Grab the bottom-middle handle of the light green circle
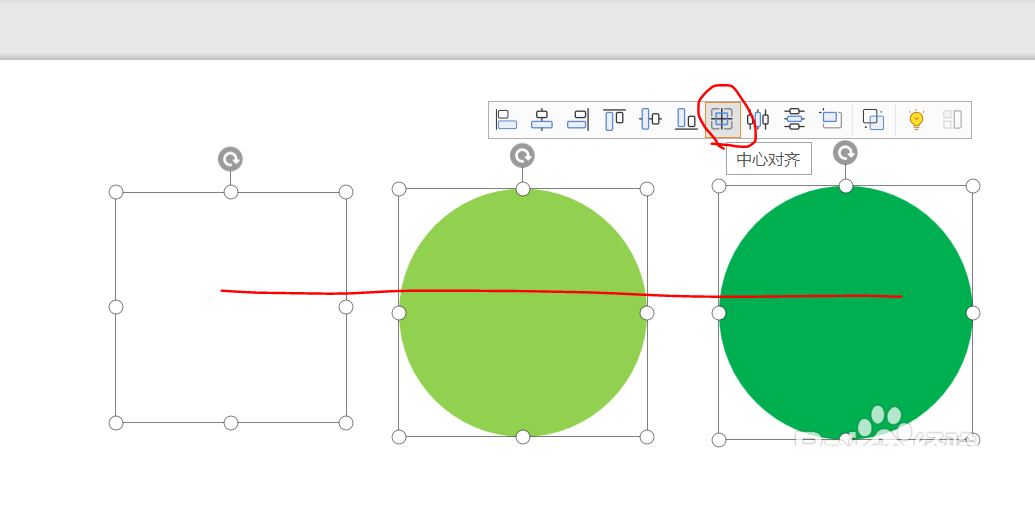 tap(523, 436)
